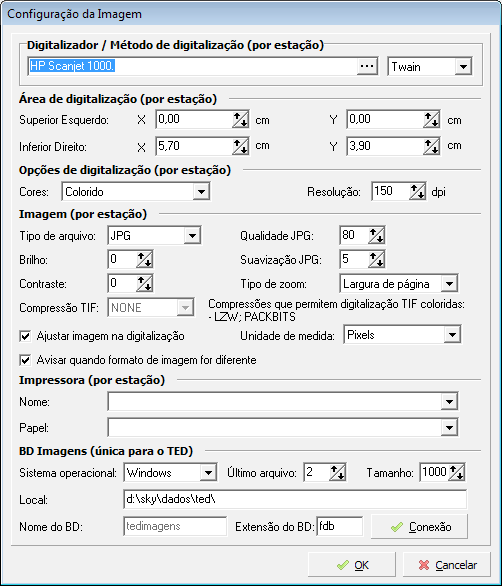Click into the Local path field

[295, 499]
